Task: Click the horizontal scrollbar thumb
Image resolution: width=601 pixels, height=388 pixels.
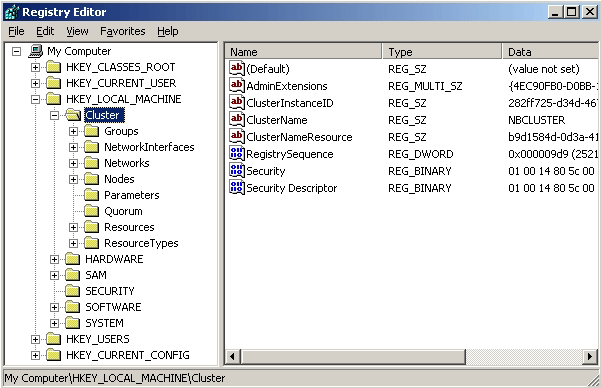Action: click(x=353, y=357)
